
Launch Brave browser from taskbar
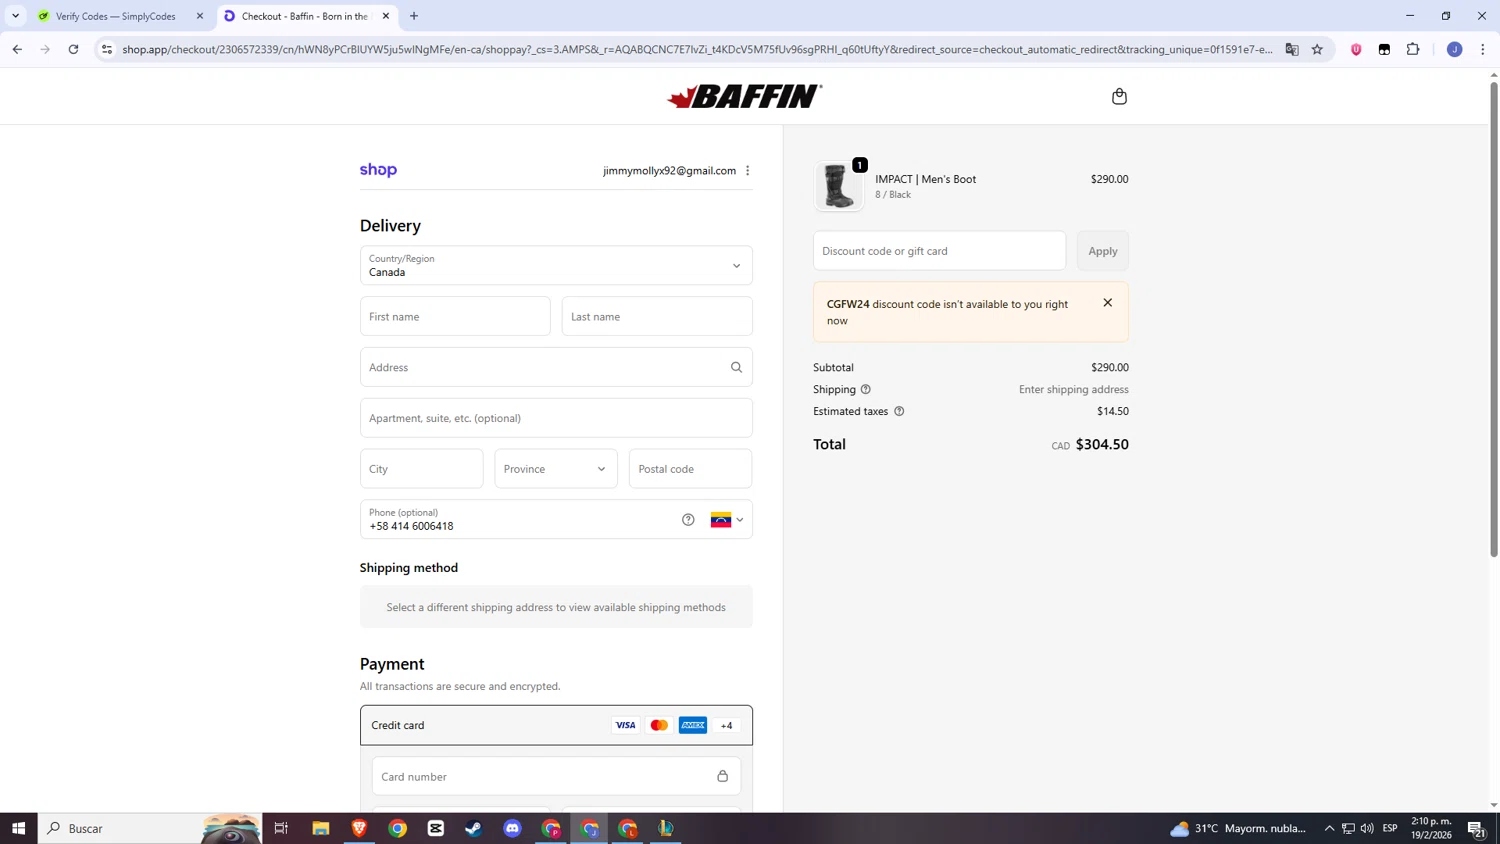point(359,828)
